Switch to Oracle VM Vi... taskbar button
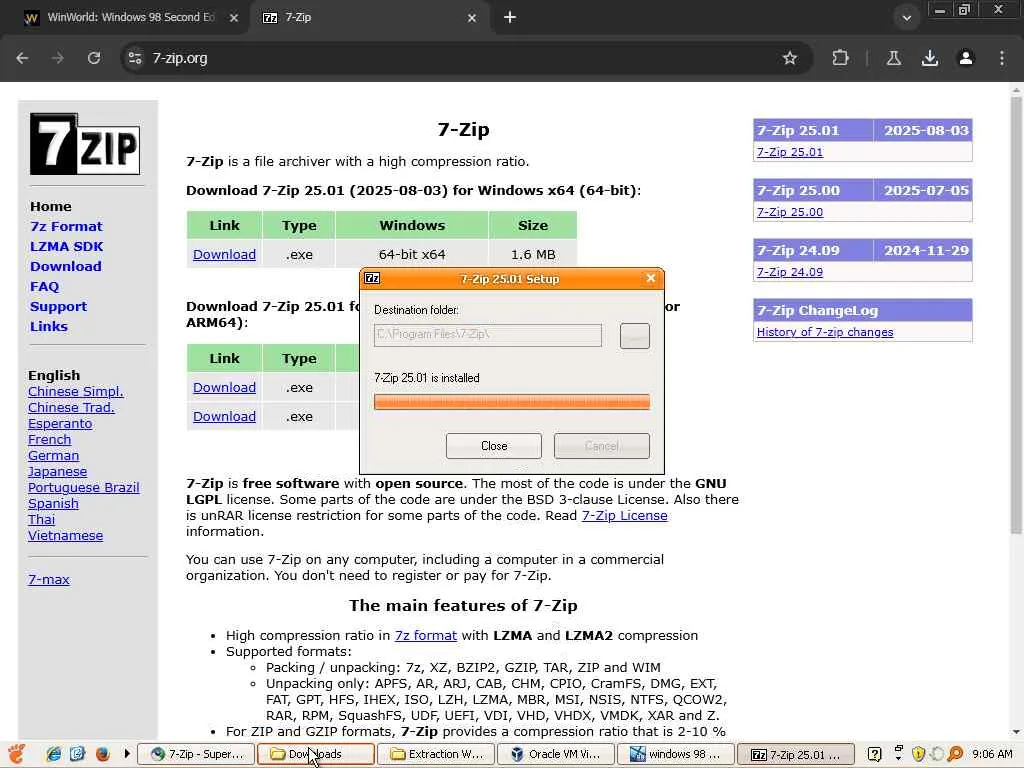 [x=555, y=754]
